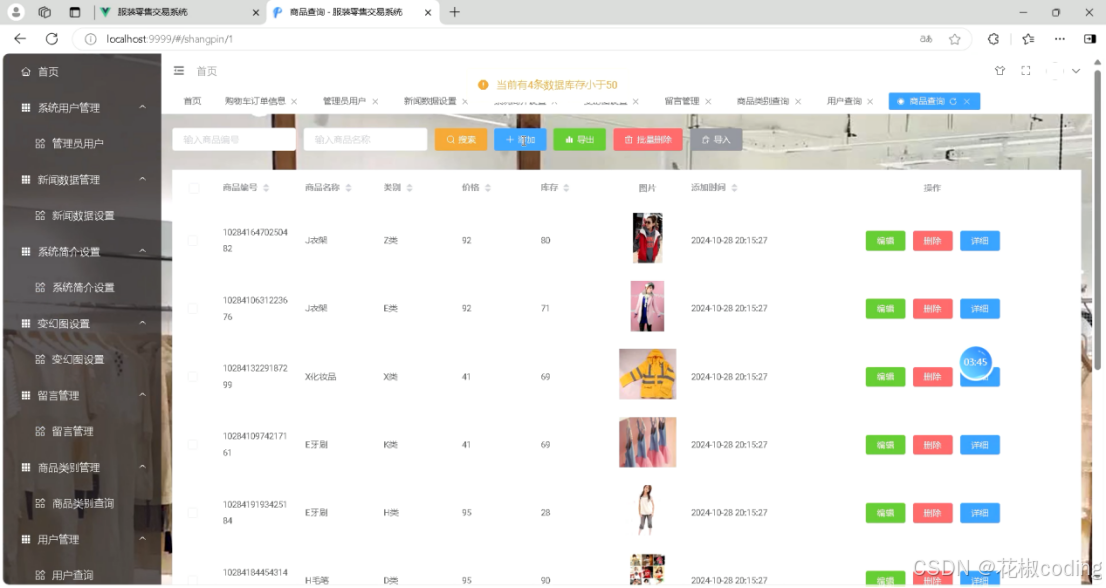Open the user avatar dropdown arrow
The height and width of the screenshot is (588, 1106).
1076,71
